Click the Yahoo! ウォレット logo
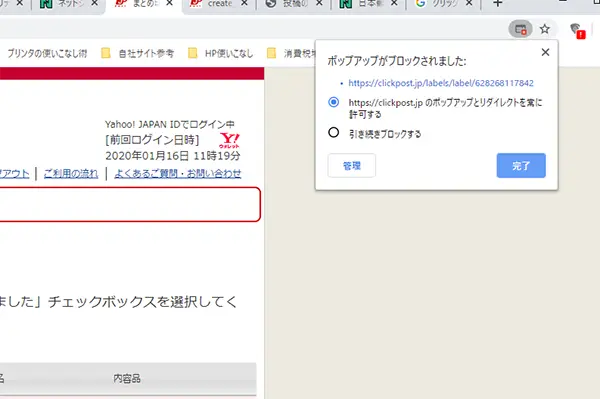Screen dimensions: 600x399 pyautogui.click(x=229, y=140)
